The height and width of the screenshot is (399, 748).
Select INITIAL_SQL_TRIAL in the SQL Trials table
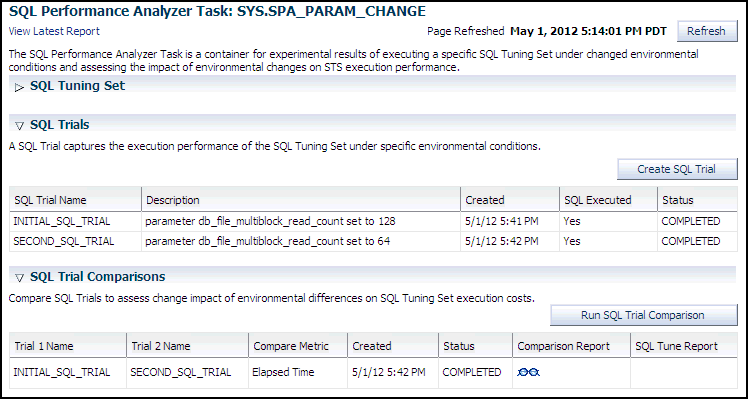[62, 221]
